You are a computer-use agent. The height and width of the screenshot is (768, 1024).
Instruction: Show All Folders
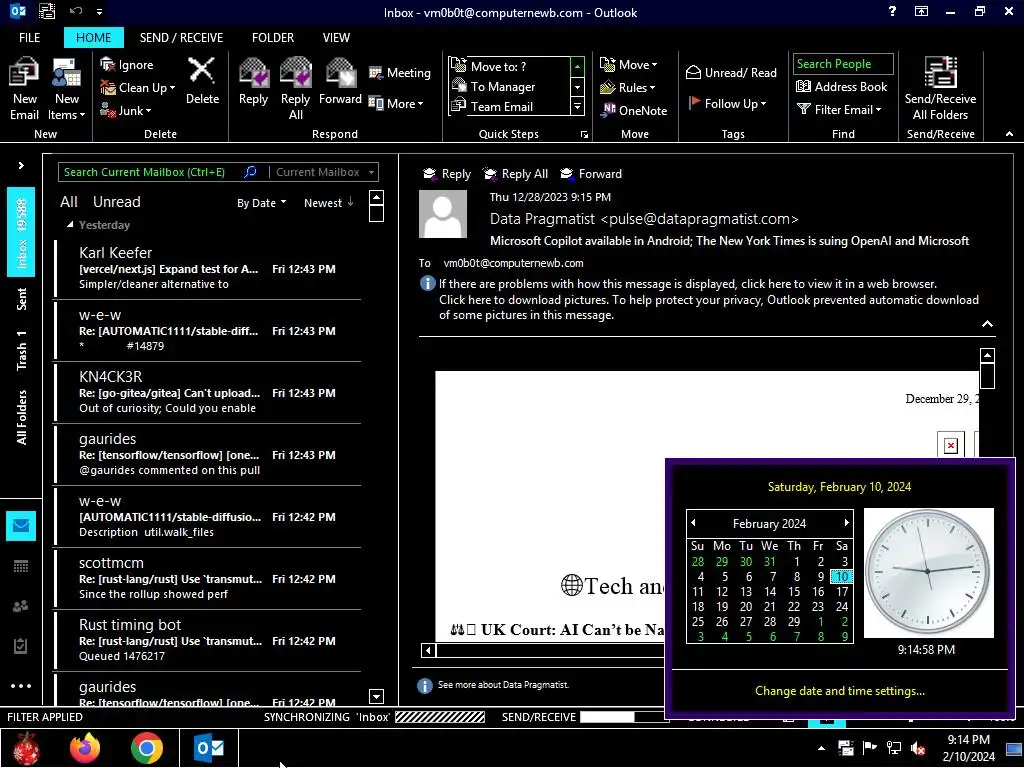(21, 417)
